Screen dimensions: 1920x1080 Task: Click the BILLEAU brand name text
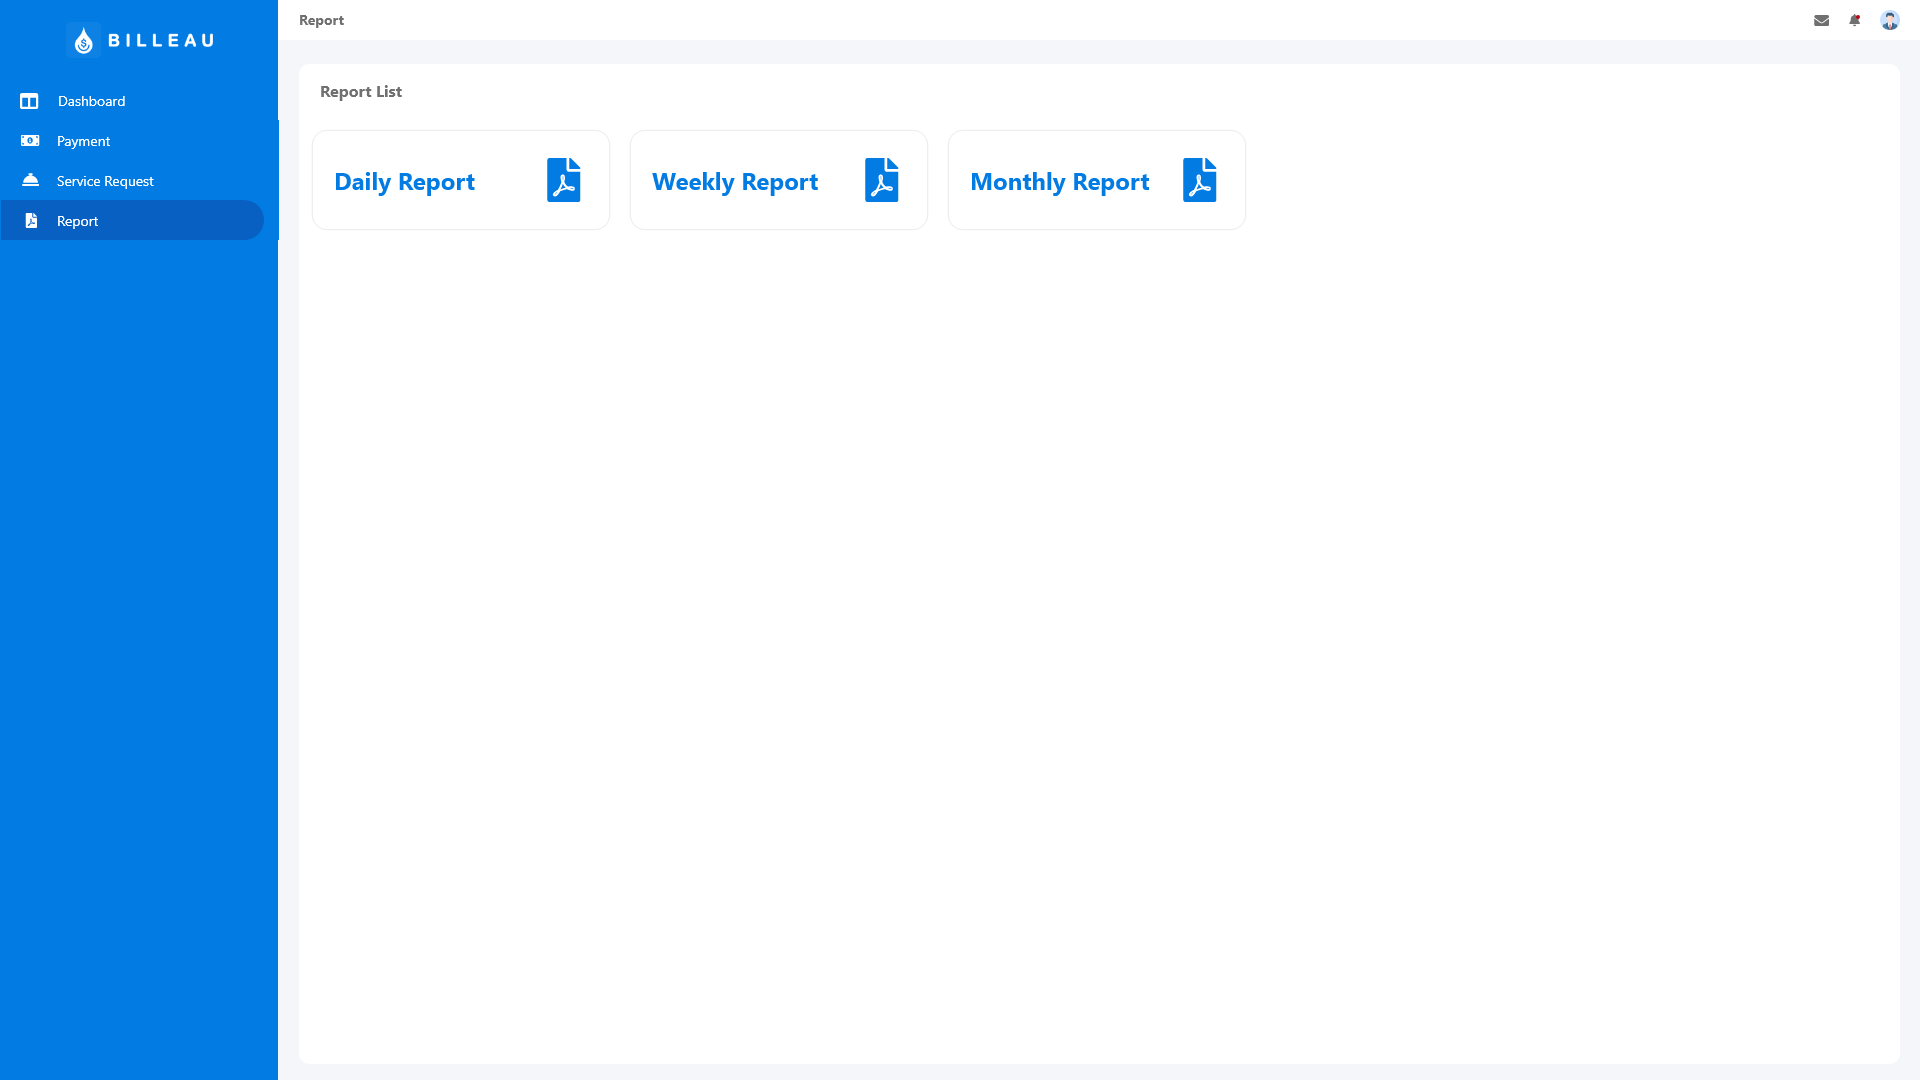(161, 40)
